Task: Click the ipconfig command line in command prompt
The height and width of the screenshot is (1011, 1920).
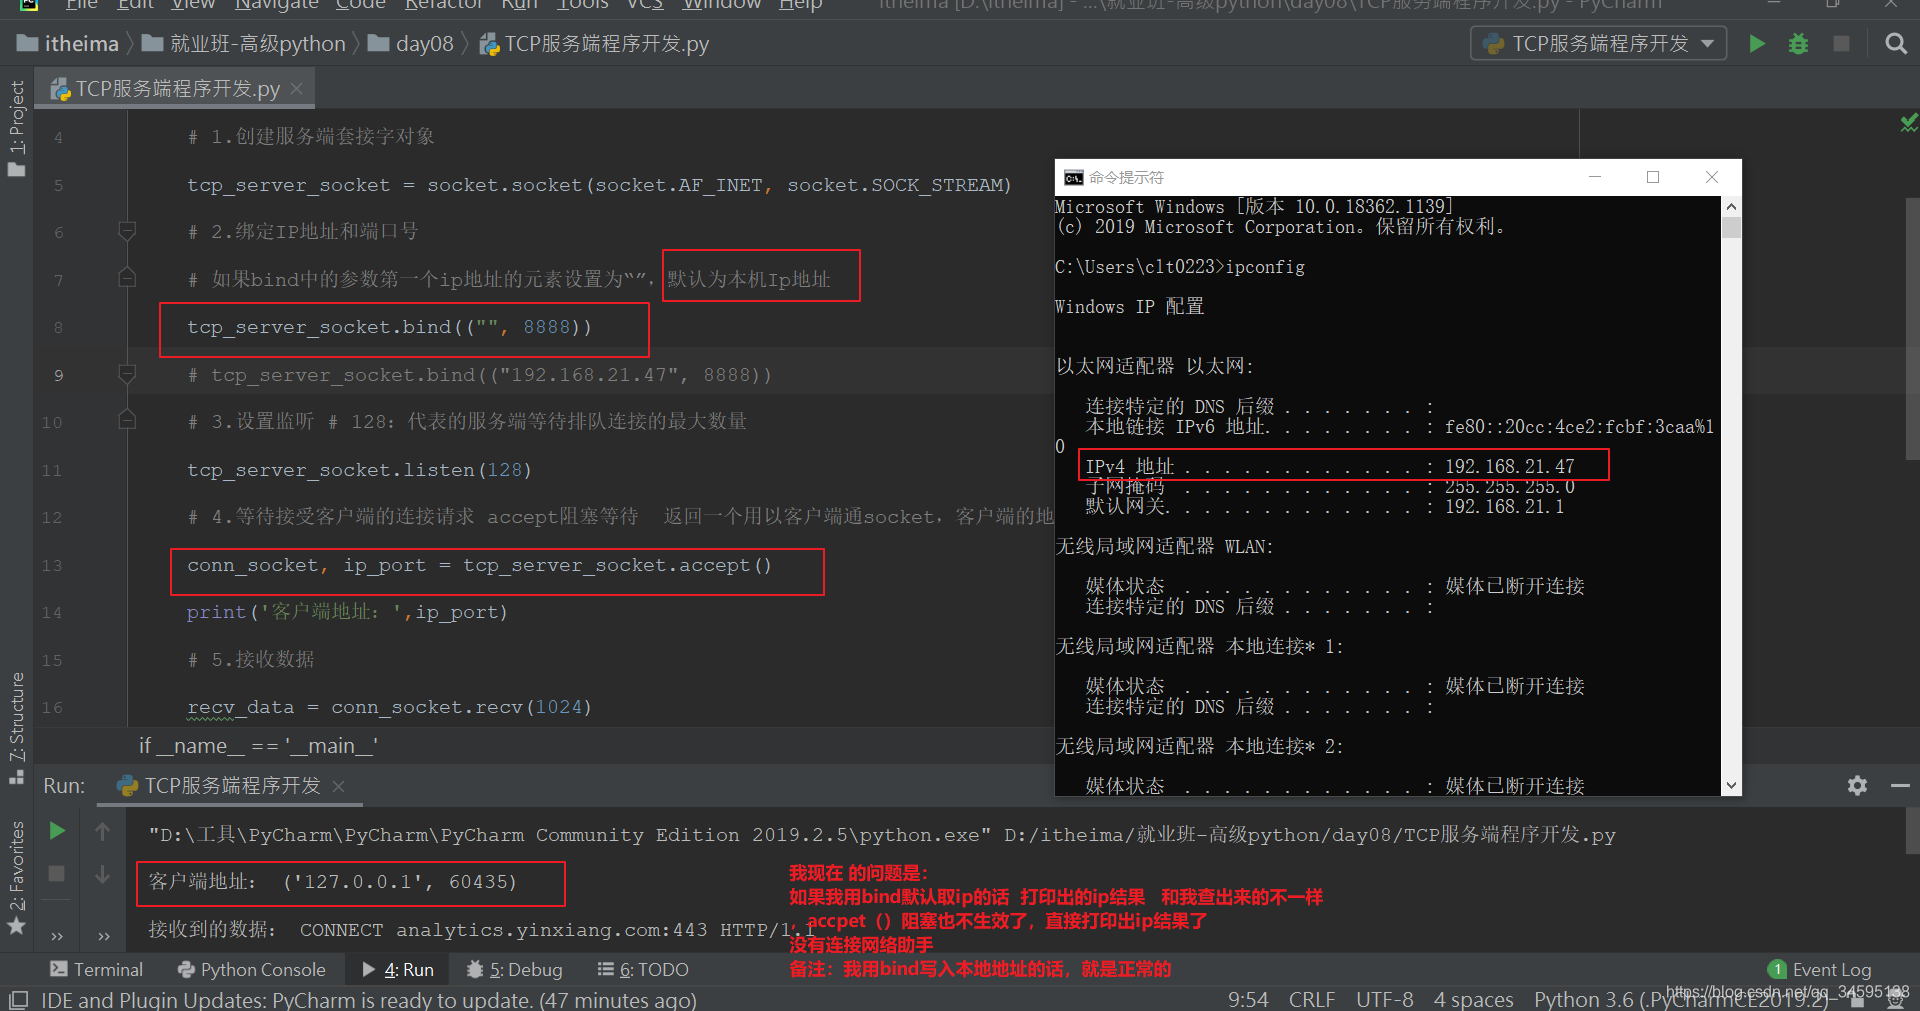Action: pos(1180,267)
